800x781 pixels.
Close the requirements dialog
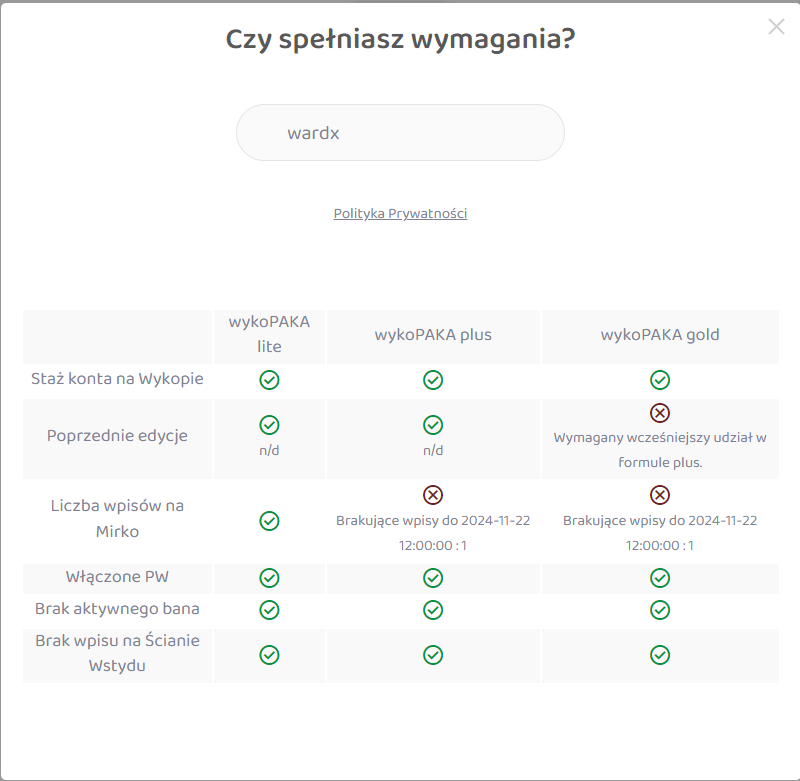click(776, 27)
